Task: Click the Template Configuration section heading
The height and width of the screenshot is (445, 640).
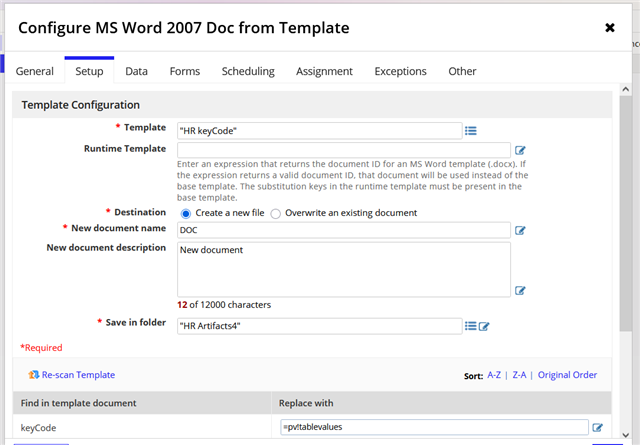Action: 80,105
